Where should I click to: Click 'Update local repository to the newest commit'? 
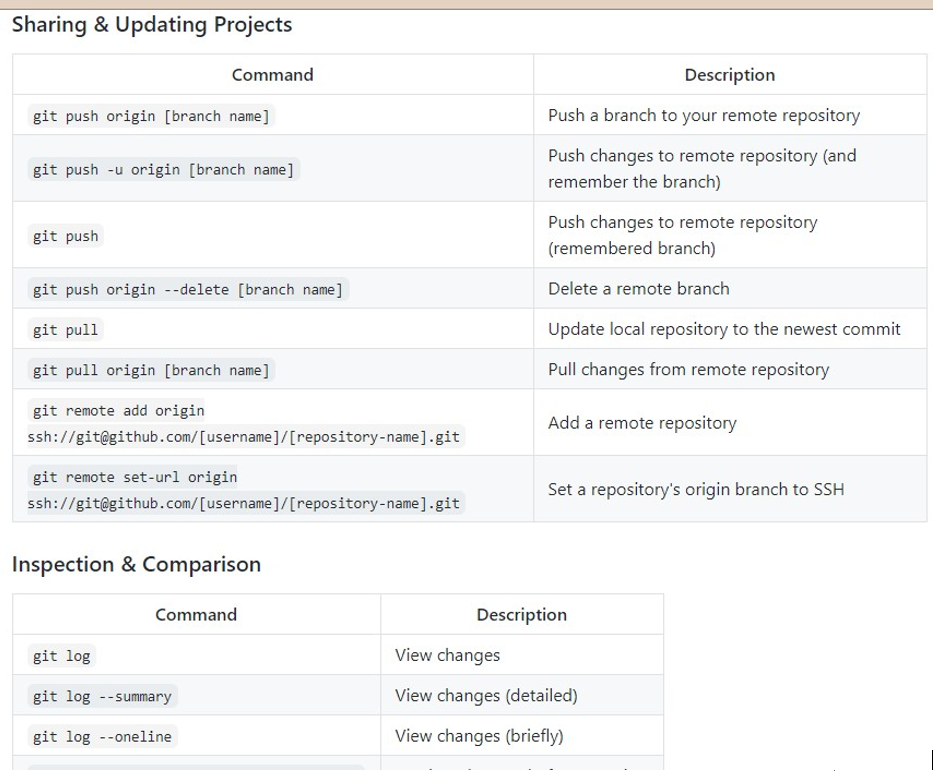724,329
